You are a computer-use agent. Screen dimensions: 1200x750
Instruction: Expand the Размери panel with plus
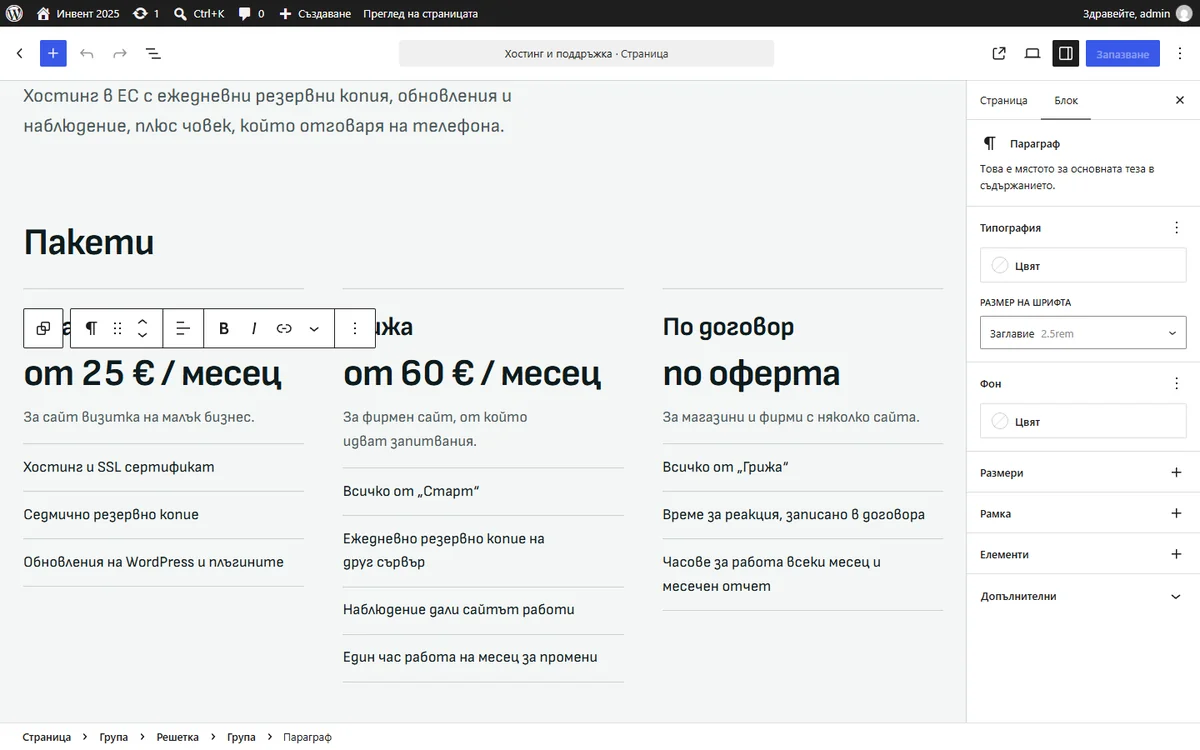click(1176, 473)
